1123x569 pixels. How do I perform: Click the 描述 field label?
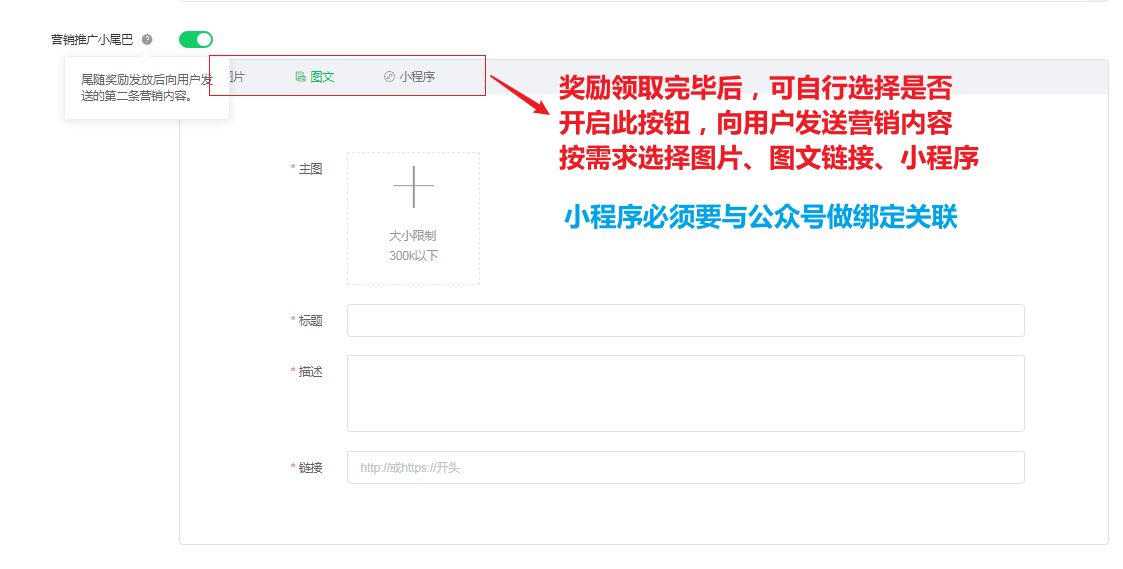click(310, 372)
